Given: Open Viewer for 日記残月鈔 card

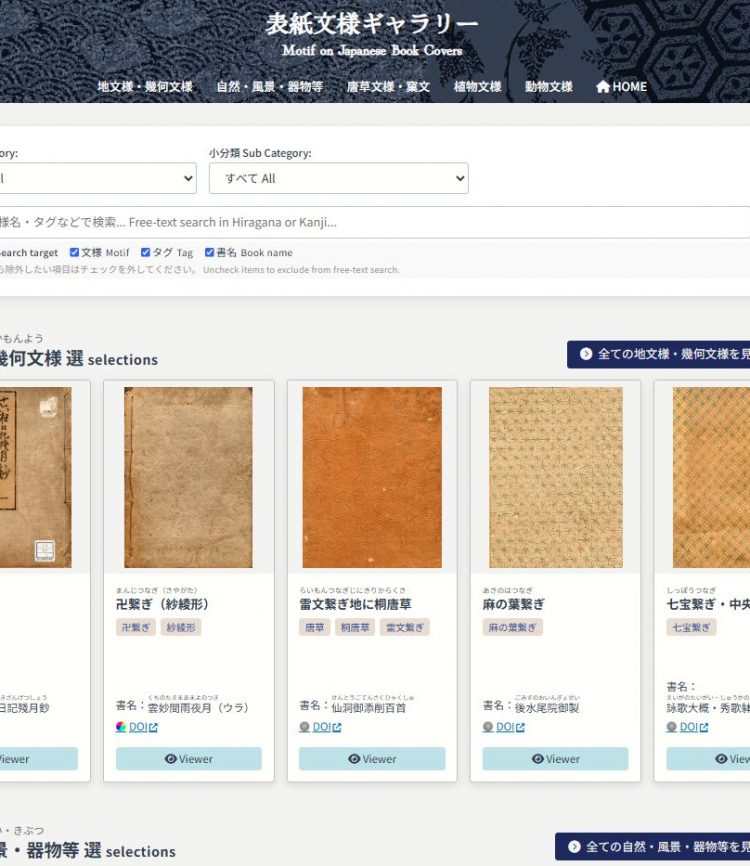Looking at the screenshot, I should tap(39, 759).
